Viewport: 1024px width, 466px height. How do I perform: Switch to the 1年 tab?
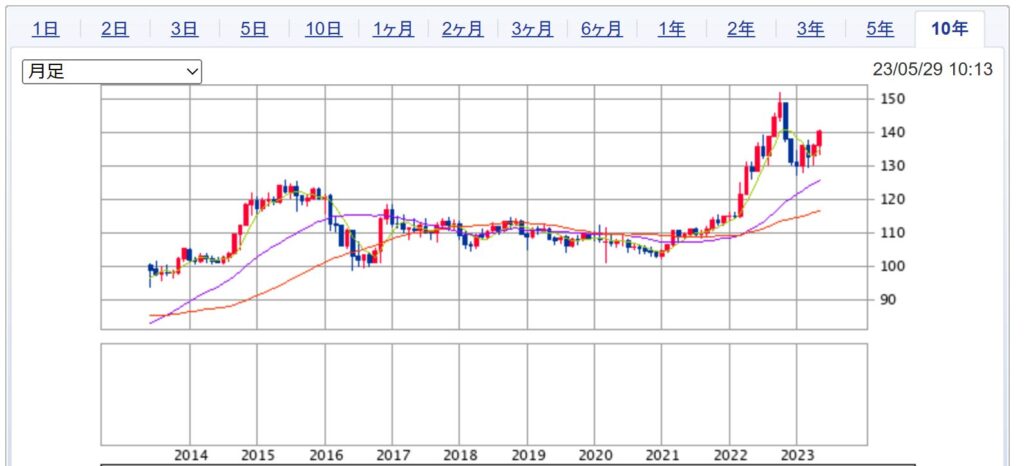671,29
